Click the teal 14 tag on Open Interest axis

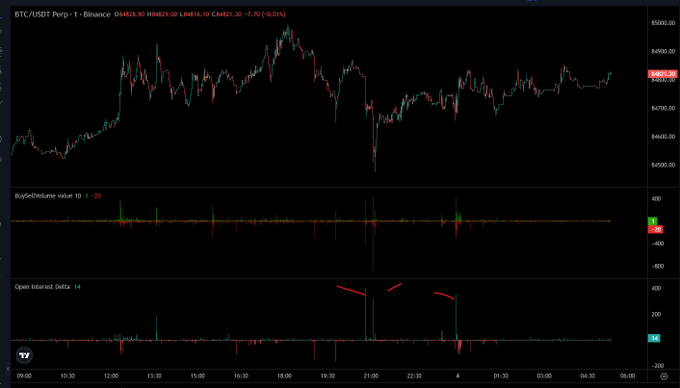coord(654,338)
